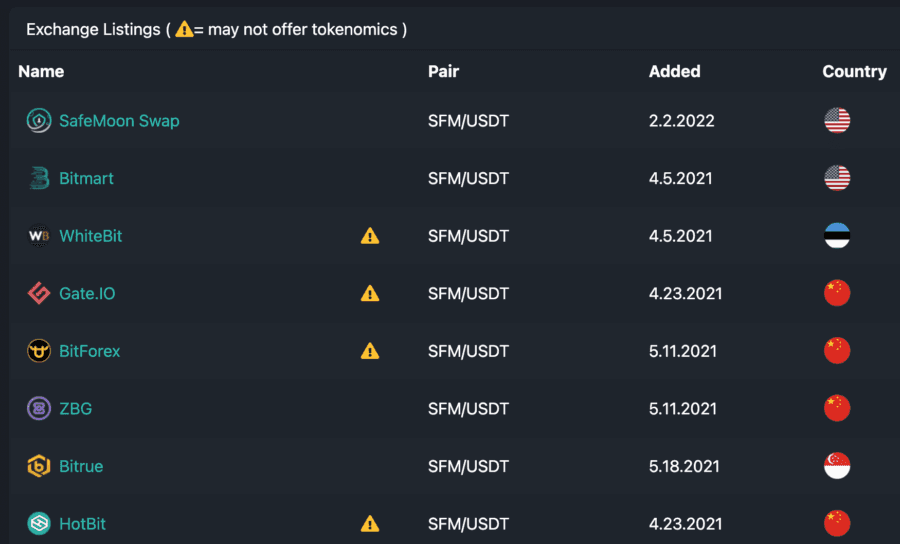Click the BitForex bull logo icon
900x544 pixels.
39,351
